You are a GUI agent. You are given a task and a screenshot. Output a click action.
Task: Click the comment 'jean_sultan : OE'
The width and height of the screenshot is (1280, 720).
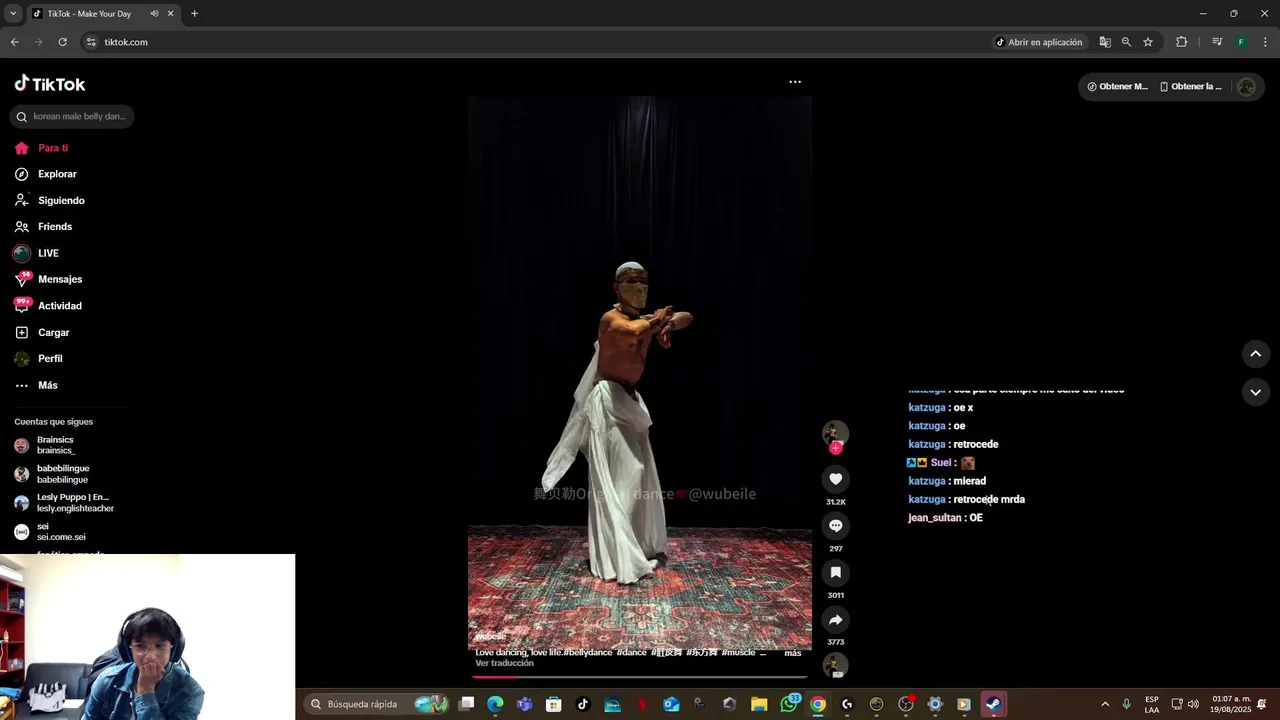point(945,518)
